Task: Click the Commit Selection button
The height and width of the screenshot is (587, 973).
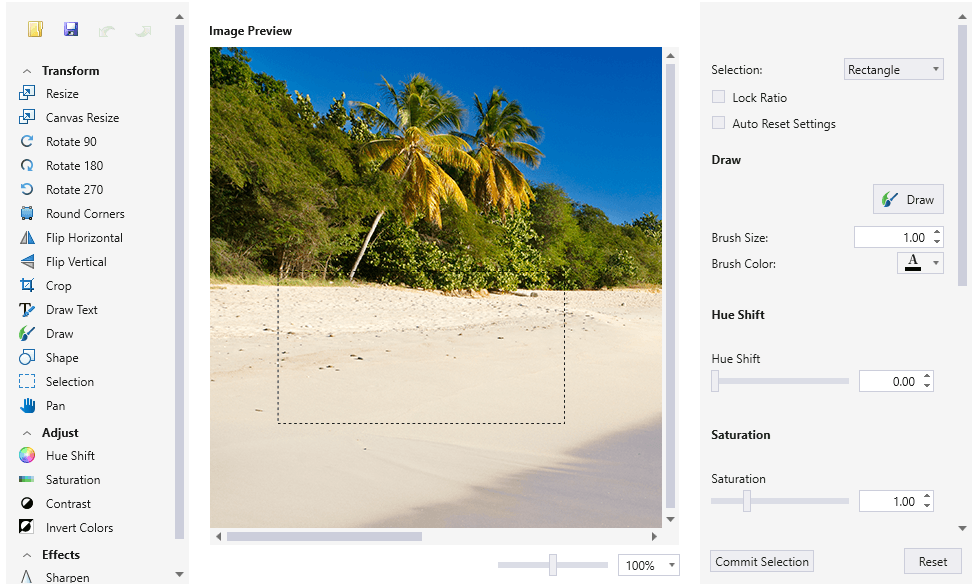Action: [761, 562]
